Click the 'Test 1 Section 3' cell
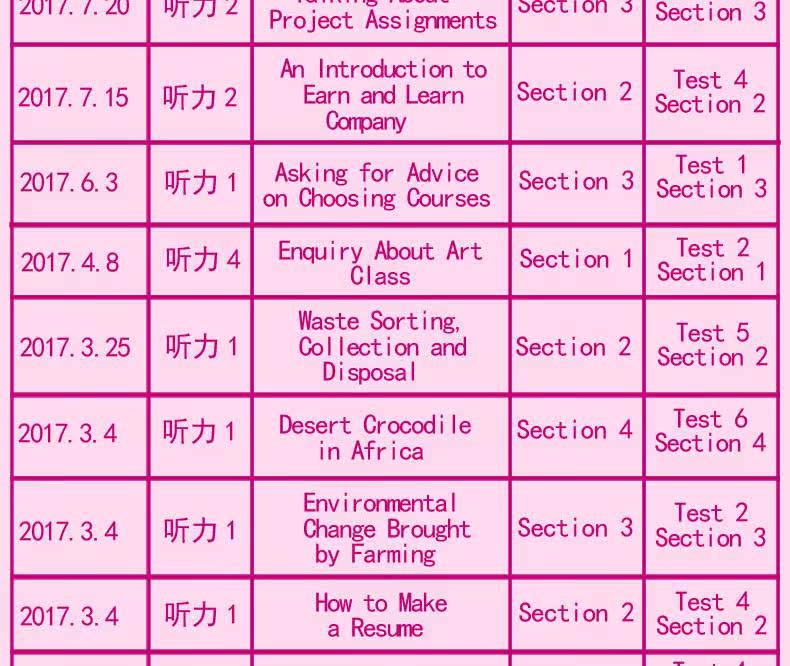Viewport: 790px width, 666px height. pos(711,177)
